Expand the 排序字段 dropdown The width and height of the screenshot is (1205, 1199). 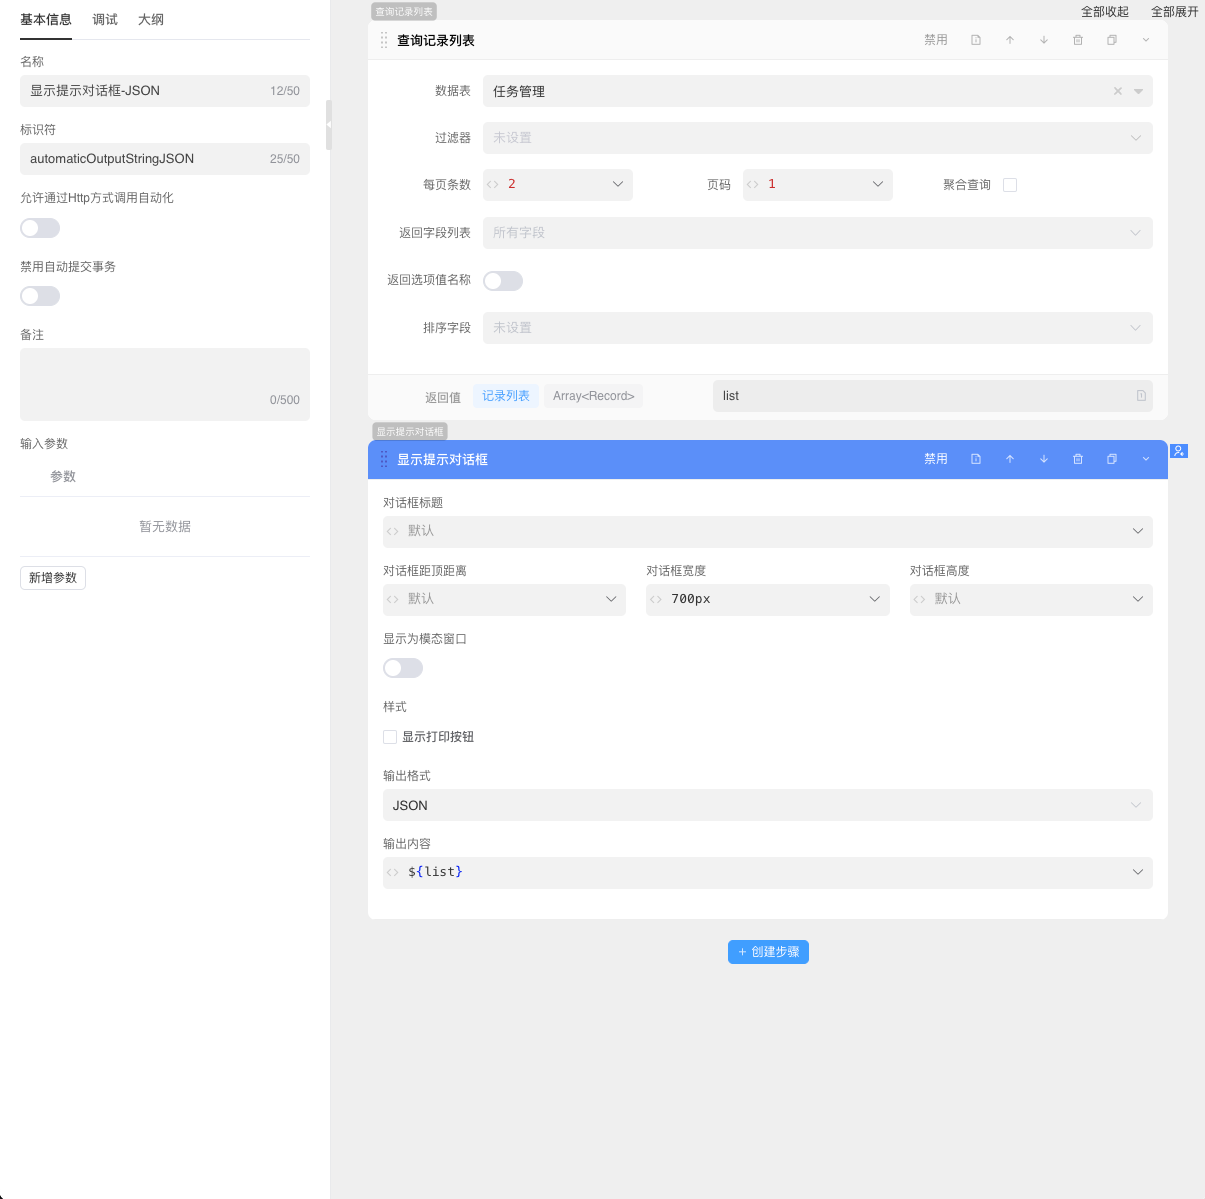[x=1136, y=328]
